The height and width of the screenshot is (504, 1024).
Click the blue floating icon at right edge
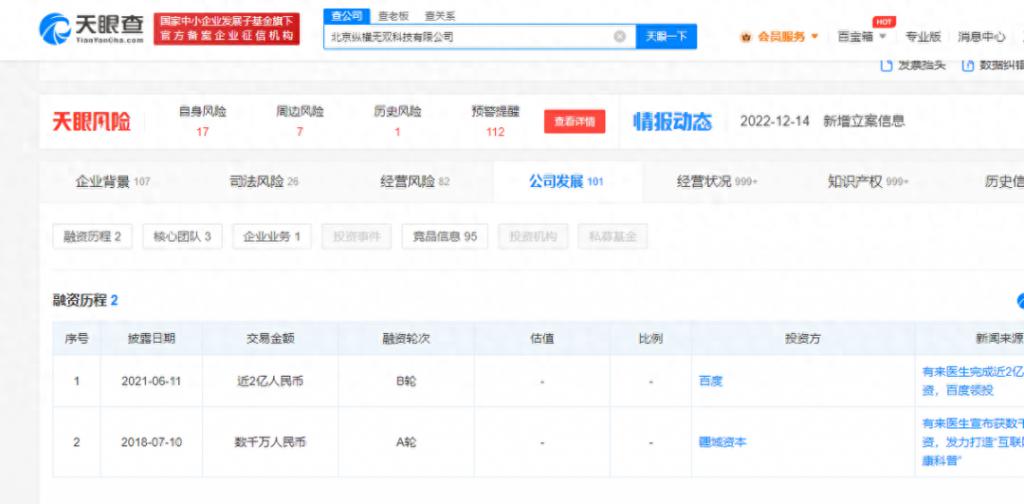[1019, 300]
